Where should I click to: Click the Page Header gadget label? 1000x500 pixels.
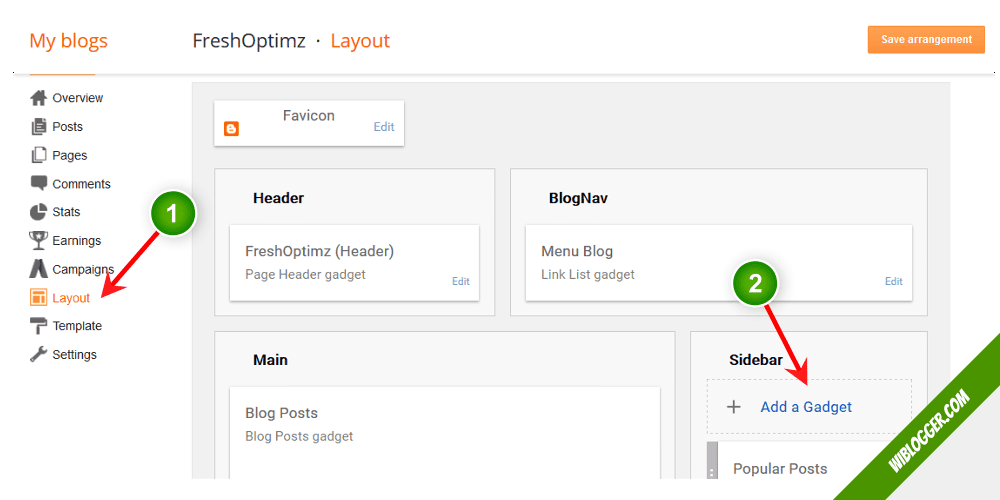tap(305, 275)
